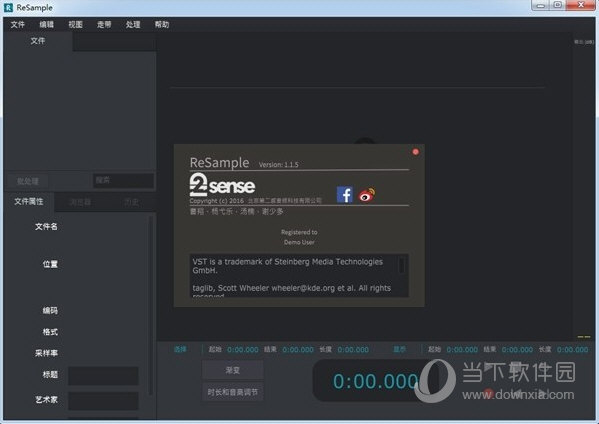Click the 编码 property label
This screenshot has height=424, width=599.
(50, 311)
